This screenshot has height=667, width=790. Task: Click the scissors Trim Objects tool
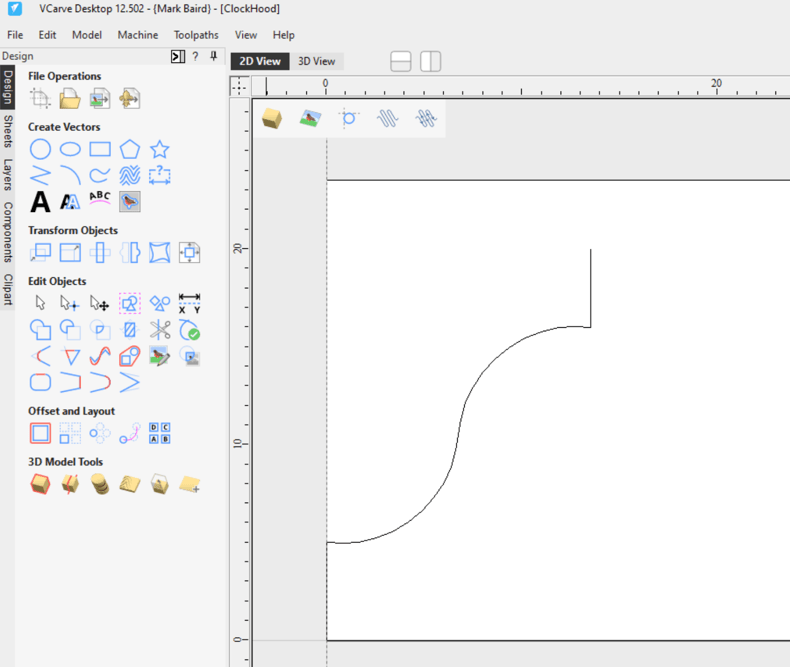(x=160, y=329)
